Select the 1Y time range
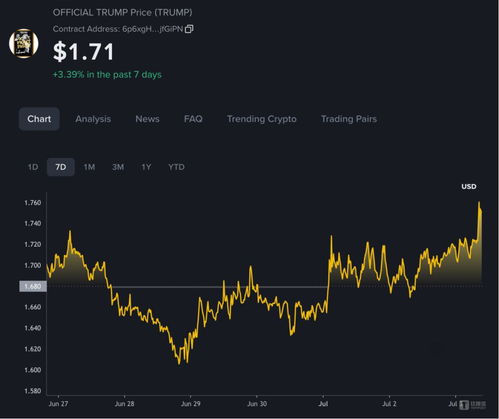The image size is (499, 419). click(146, 167)
